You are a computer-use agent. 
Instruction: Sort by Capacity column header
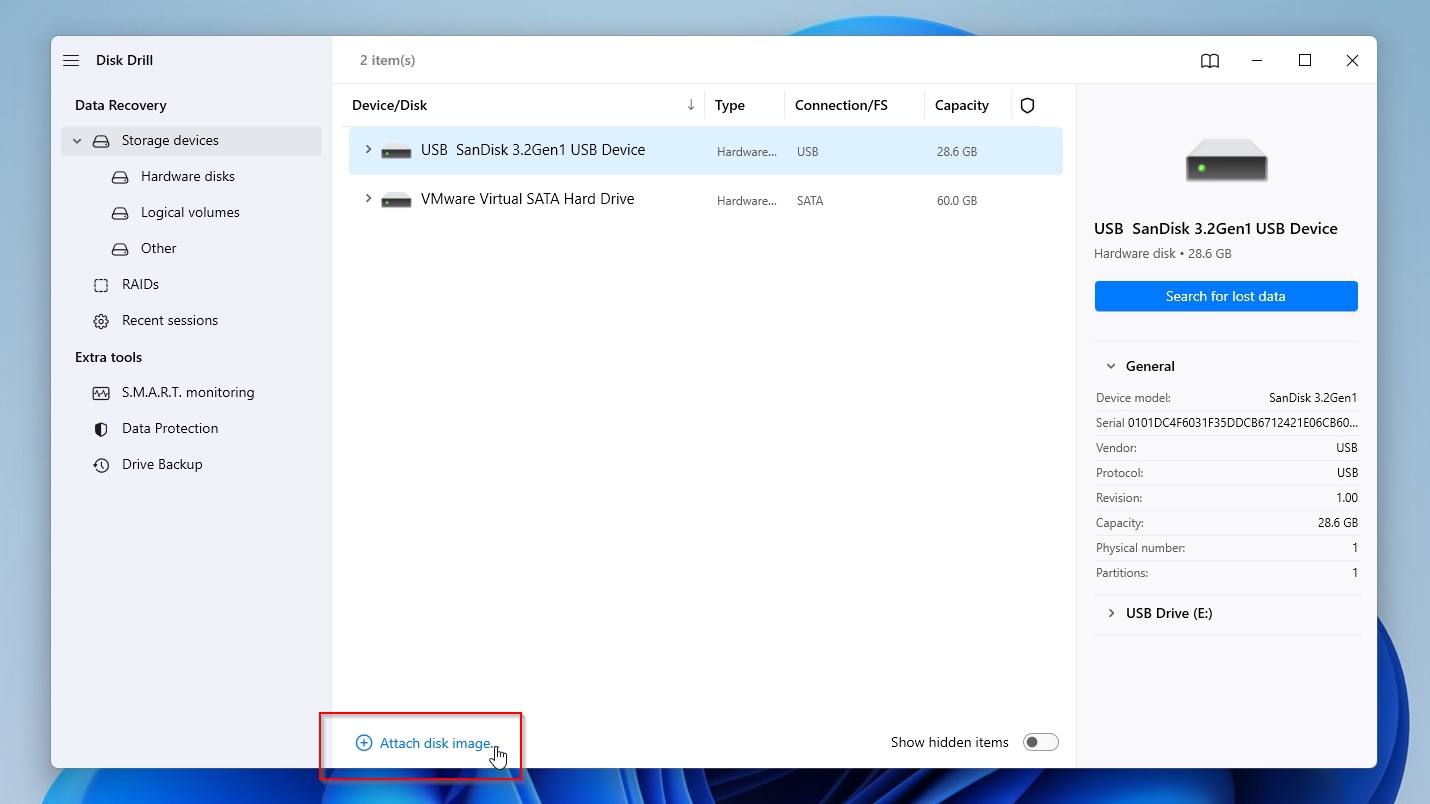pyautogui.click(x=962, y=105)
